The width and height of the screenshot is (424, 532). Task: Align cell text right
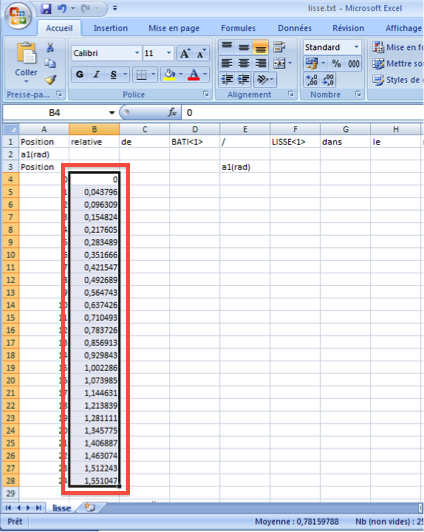pos(260,63)
